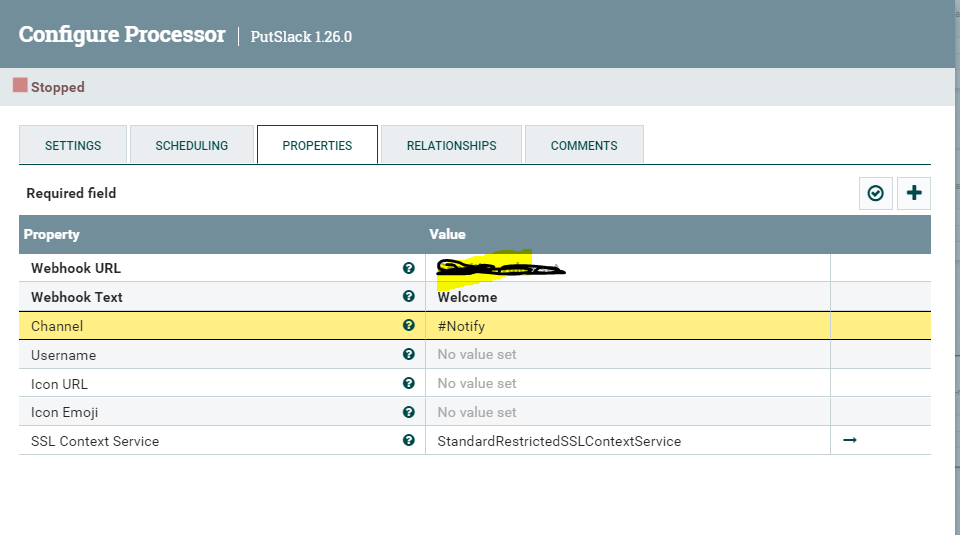The width and height of the screenshot is (960, 535).
Task: Set a value for Icon Emoji
Action: tap(628, 412)
